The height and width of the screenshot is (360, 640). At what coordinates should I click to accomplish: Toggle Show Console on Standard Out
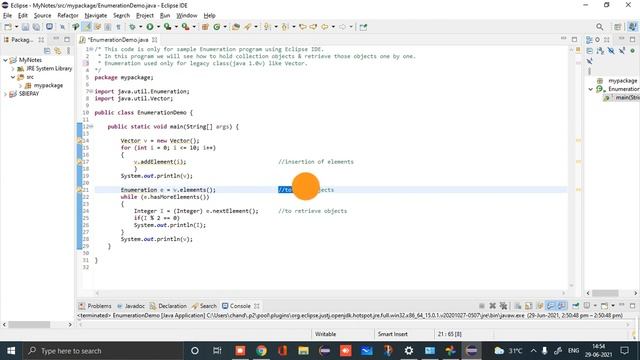coord(551,306)
